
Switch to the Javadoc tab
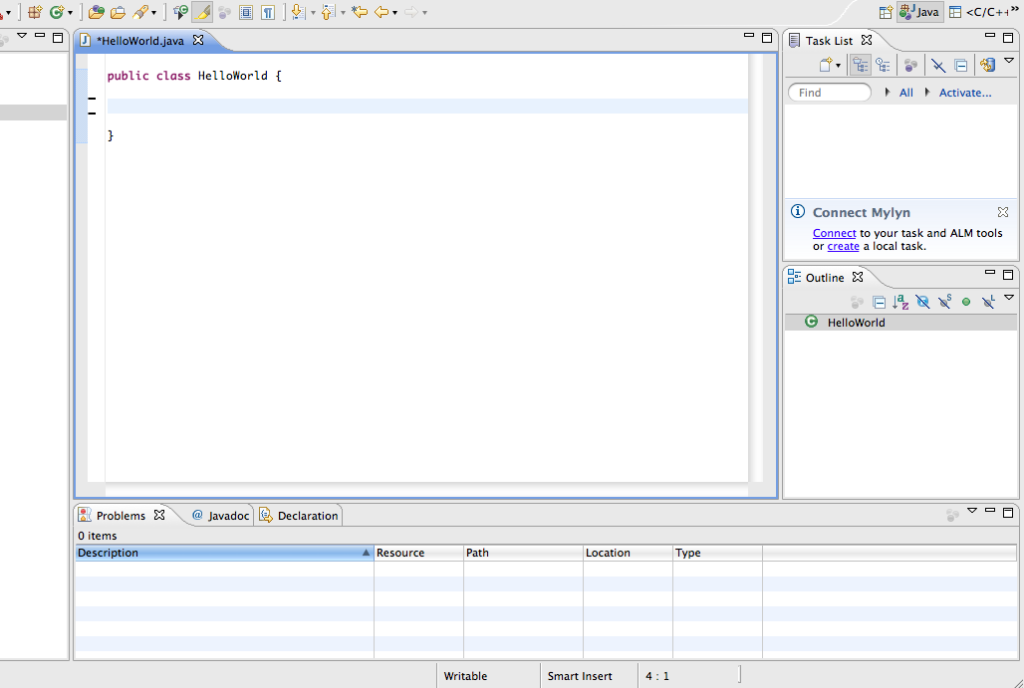221,516
